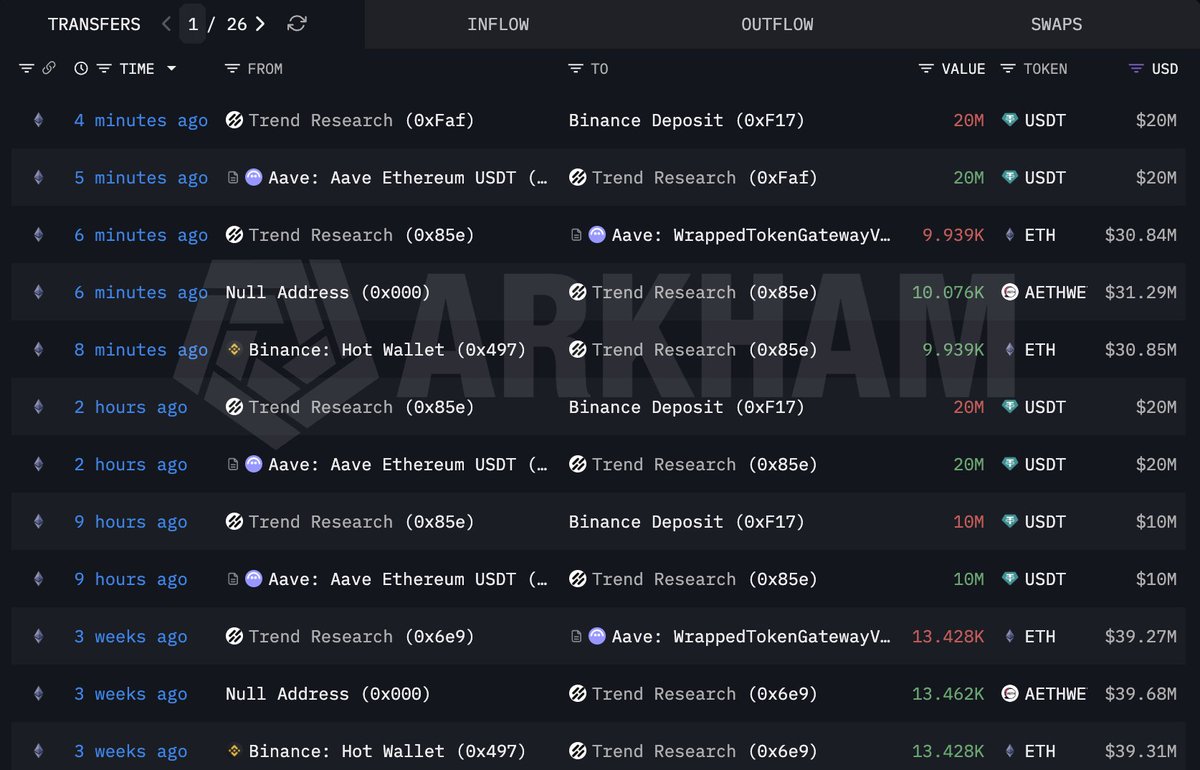Click ETH token icon in $39.31M row
Image resolution: width=1200 pixels, height=770 pixels.
1010,751
